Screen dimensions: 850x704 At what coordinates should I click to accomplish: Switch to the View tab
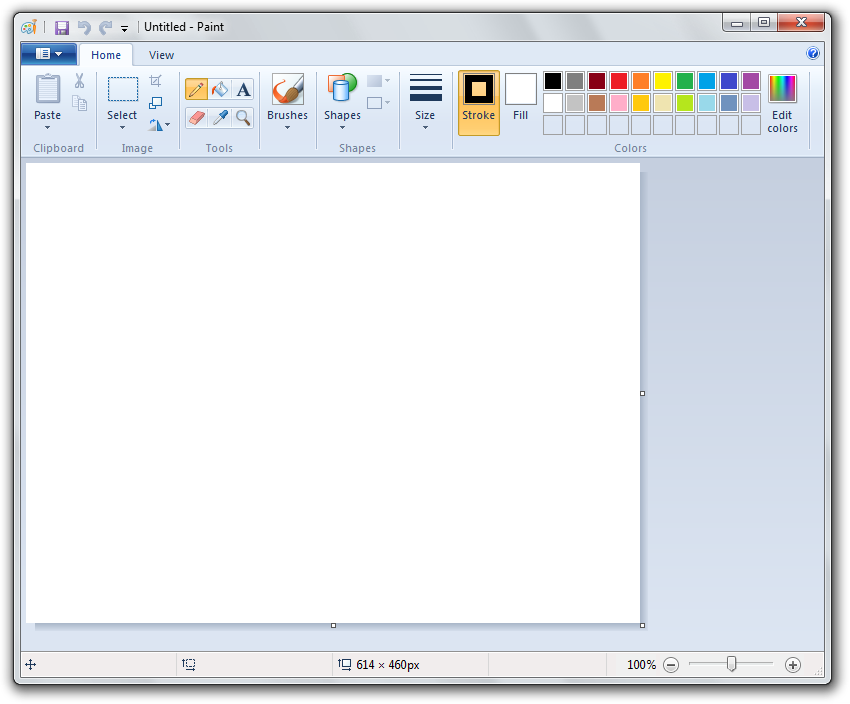161,55
